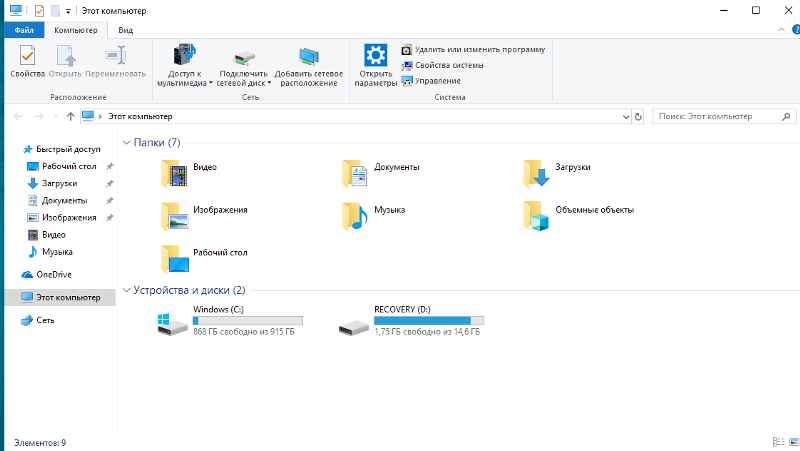Open Свойства системы in ribbon
Viewport: 800px width, 451px height.
coord(442,65)
